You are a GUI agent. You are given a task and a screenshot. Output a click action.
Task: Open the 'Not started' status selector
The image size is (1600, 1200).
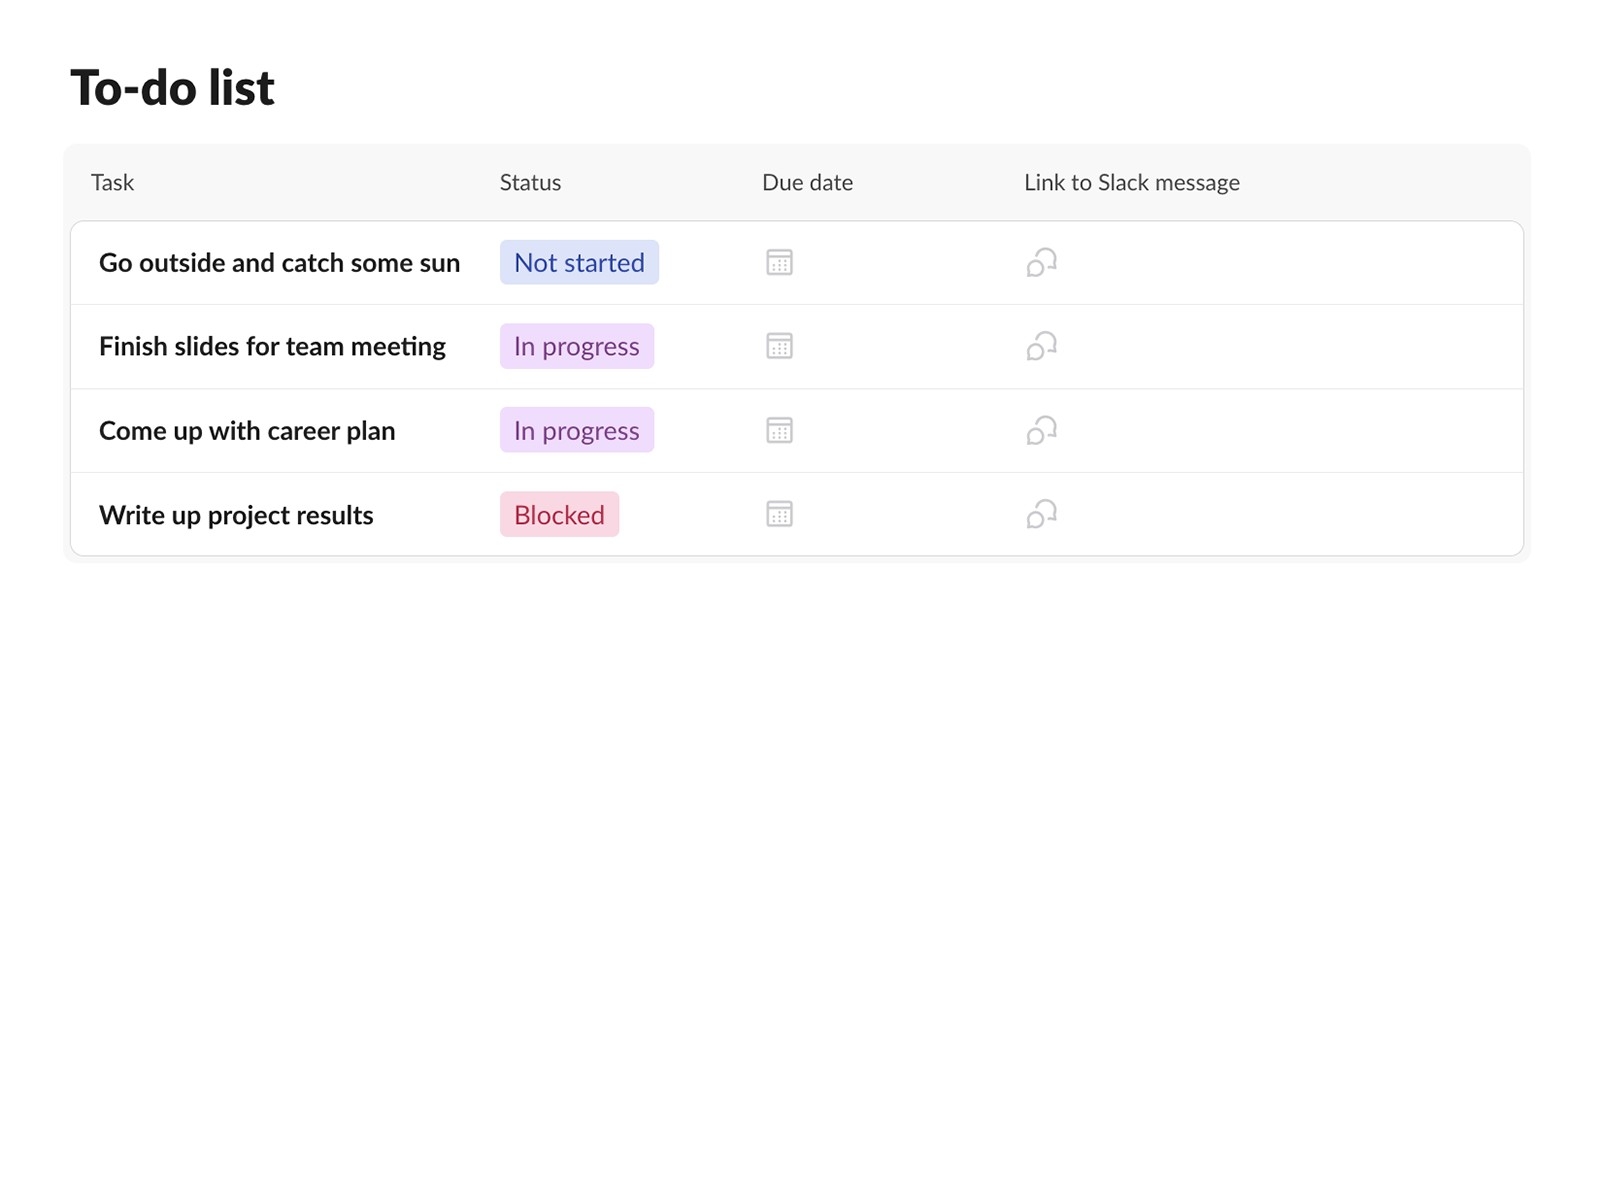click(579, 262)
